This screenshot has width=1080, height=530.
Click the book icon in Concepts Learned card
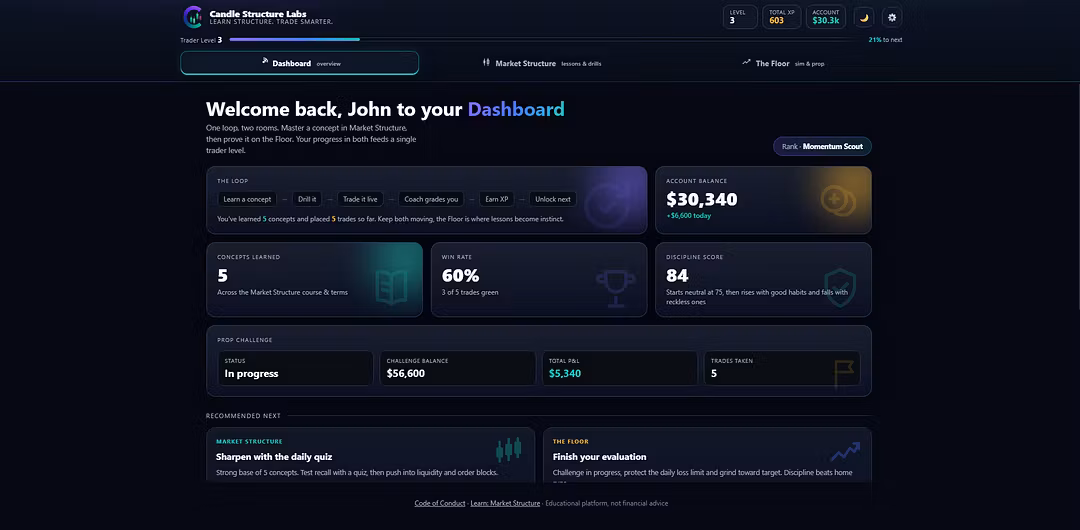(x=391, y=287)
